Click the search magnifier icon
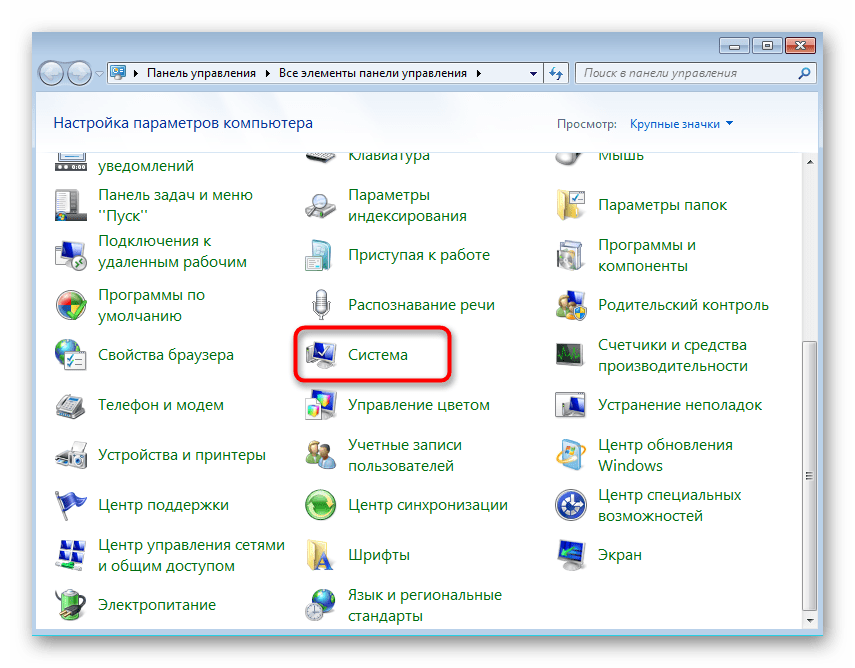This screenshot has height=668, width=855. 804,73
